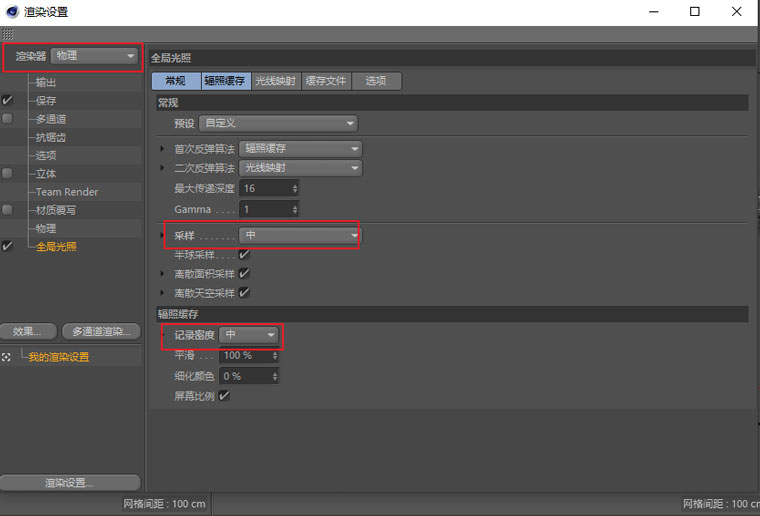Expand the 首次反弹算法 disclosure triangle
Viewport: 760px width, 516px height.
tap(162, 148)
